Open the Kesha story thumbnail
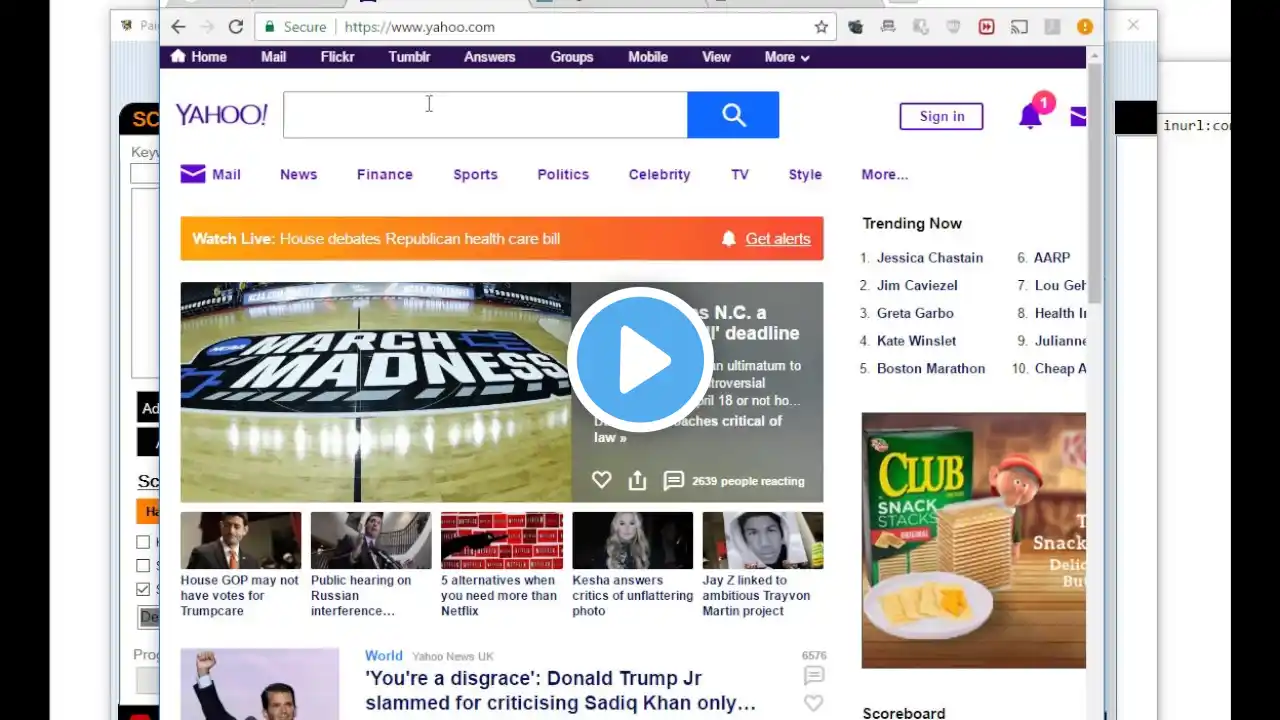The width and height of the screenshot is (1280, 720). (632, 540)
